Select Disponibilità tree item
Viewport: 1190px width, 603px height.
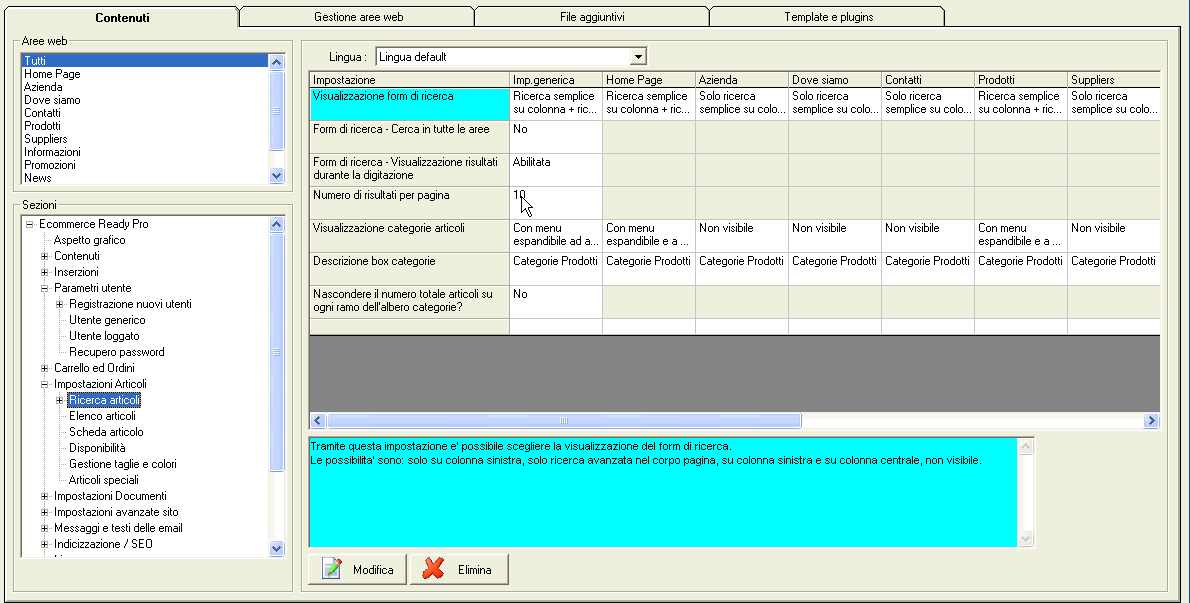pos(97,448)
